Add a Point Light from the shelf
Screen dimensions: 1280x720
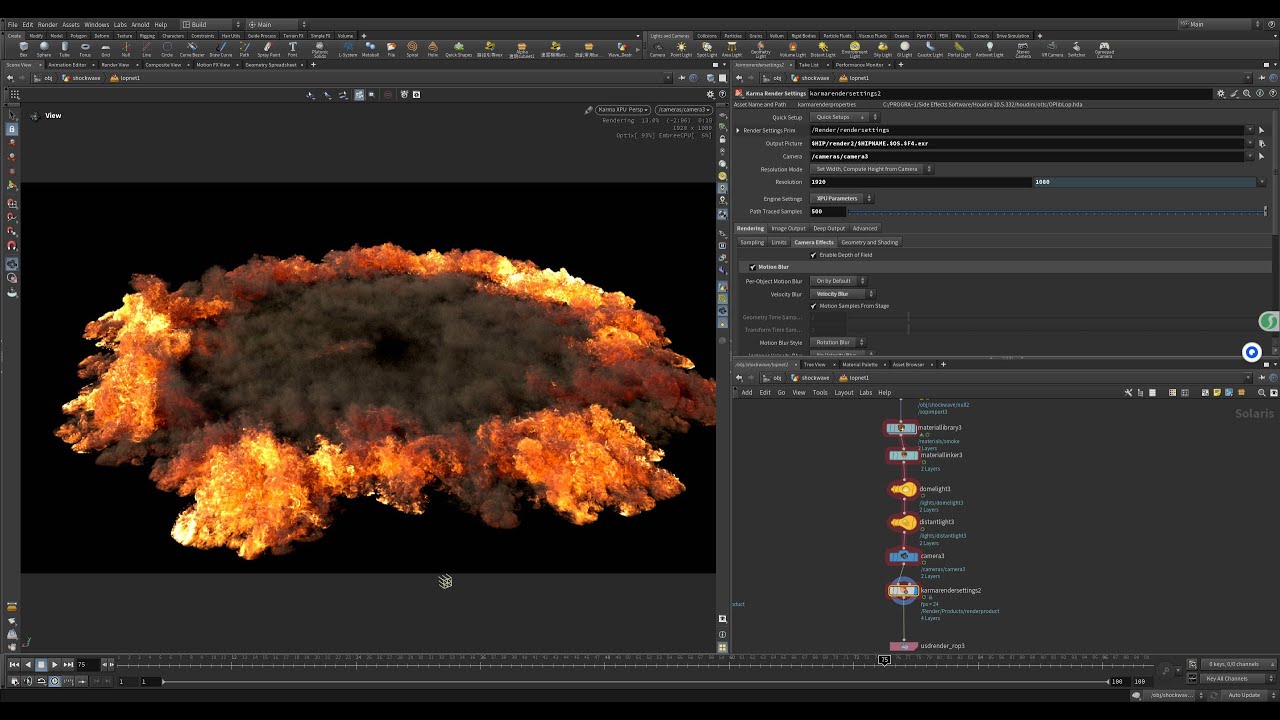coord(681,48)
